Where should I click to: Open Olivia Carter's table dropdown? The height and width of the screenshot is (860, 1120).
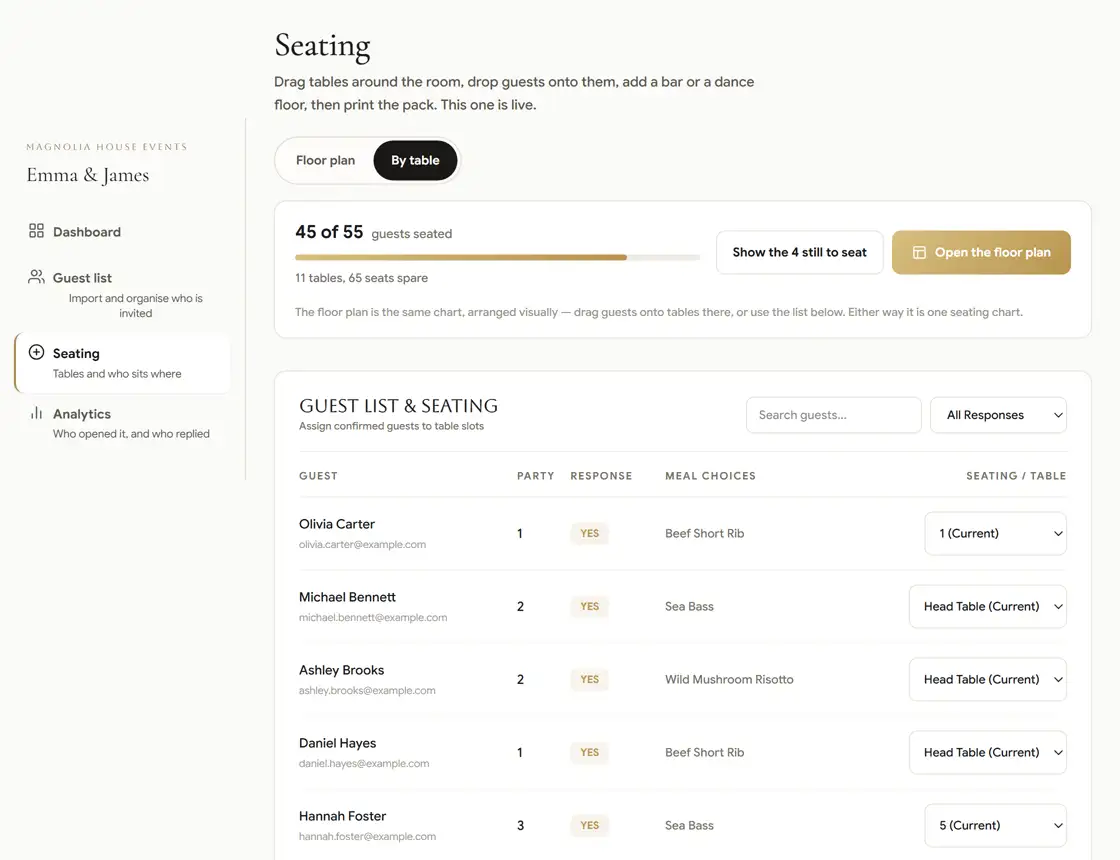pos(995,534)
